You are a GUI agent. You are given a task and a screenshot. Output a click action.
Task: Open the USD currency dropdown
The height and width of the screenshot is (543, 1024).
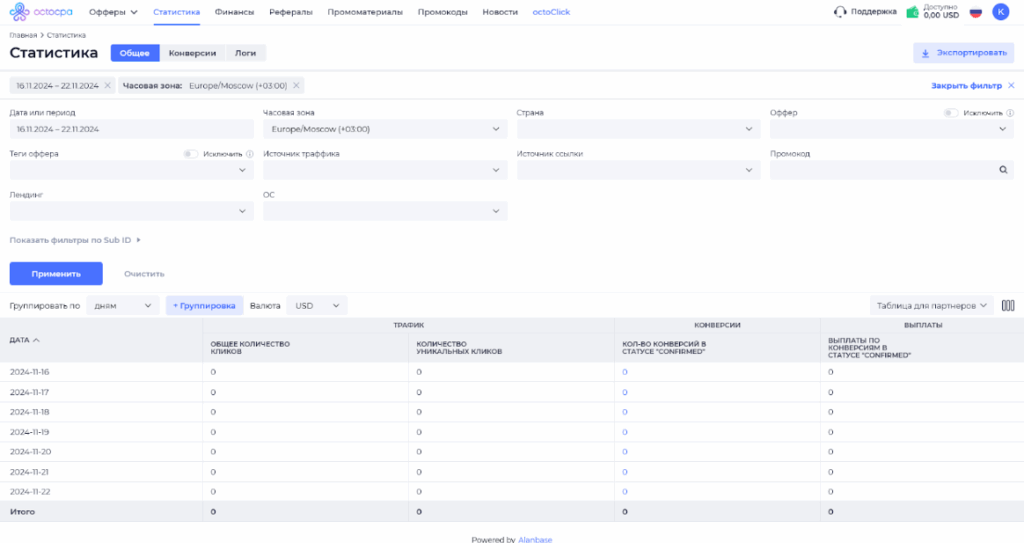coord(317,305)
